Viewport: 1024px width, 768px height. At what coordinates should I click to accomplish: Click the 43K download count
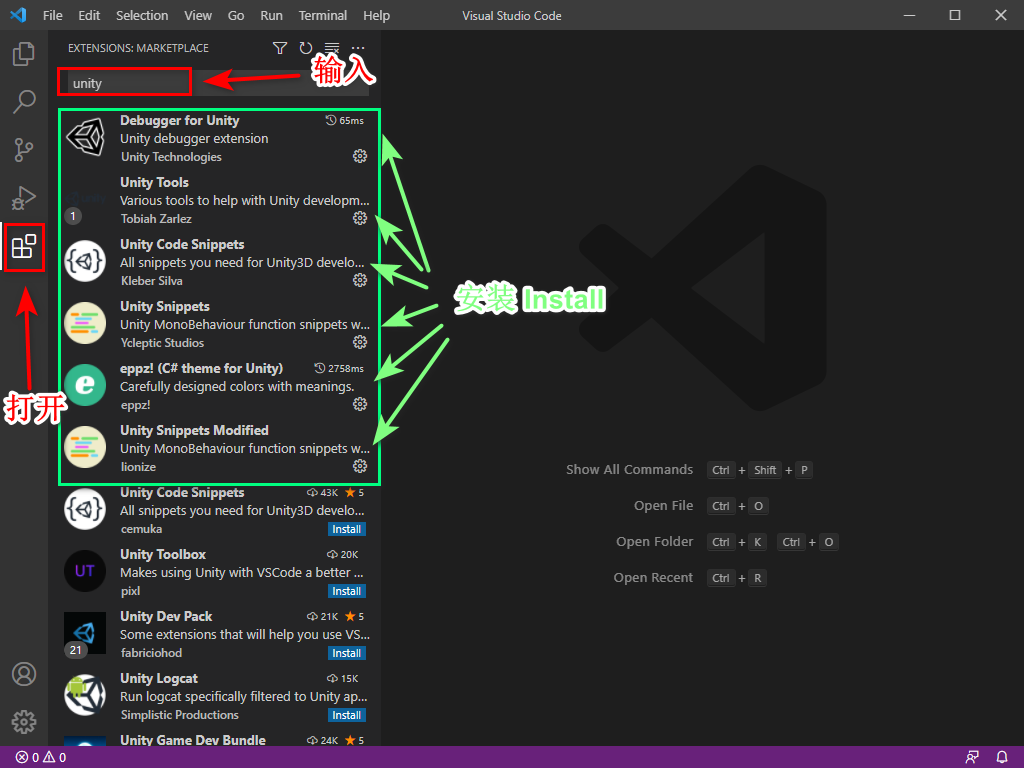323,492
